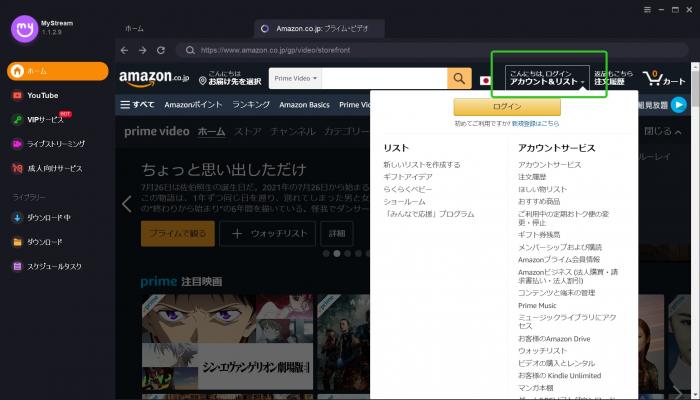Viewport: 700px width, 400px height.
Task: Select the prime video ホーム tab
Action: (x=211, y=131)
